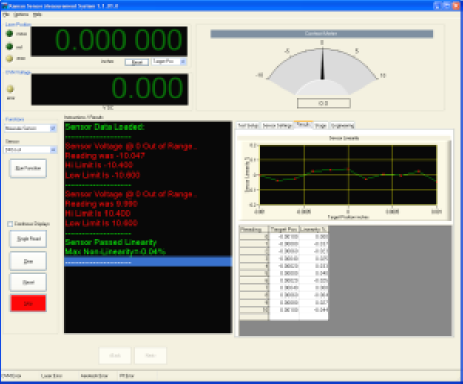Viewport: 463px width, 384px height.
Task: Click the red Stop button
Action: [x=28, y=303]
